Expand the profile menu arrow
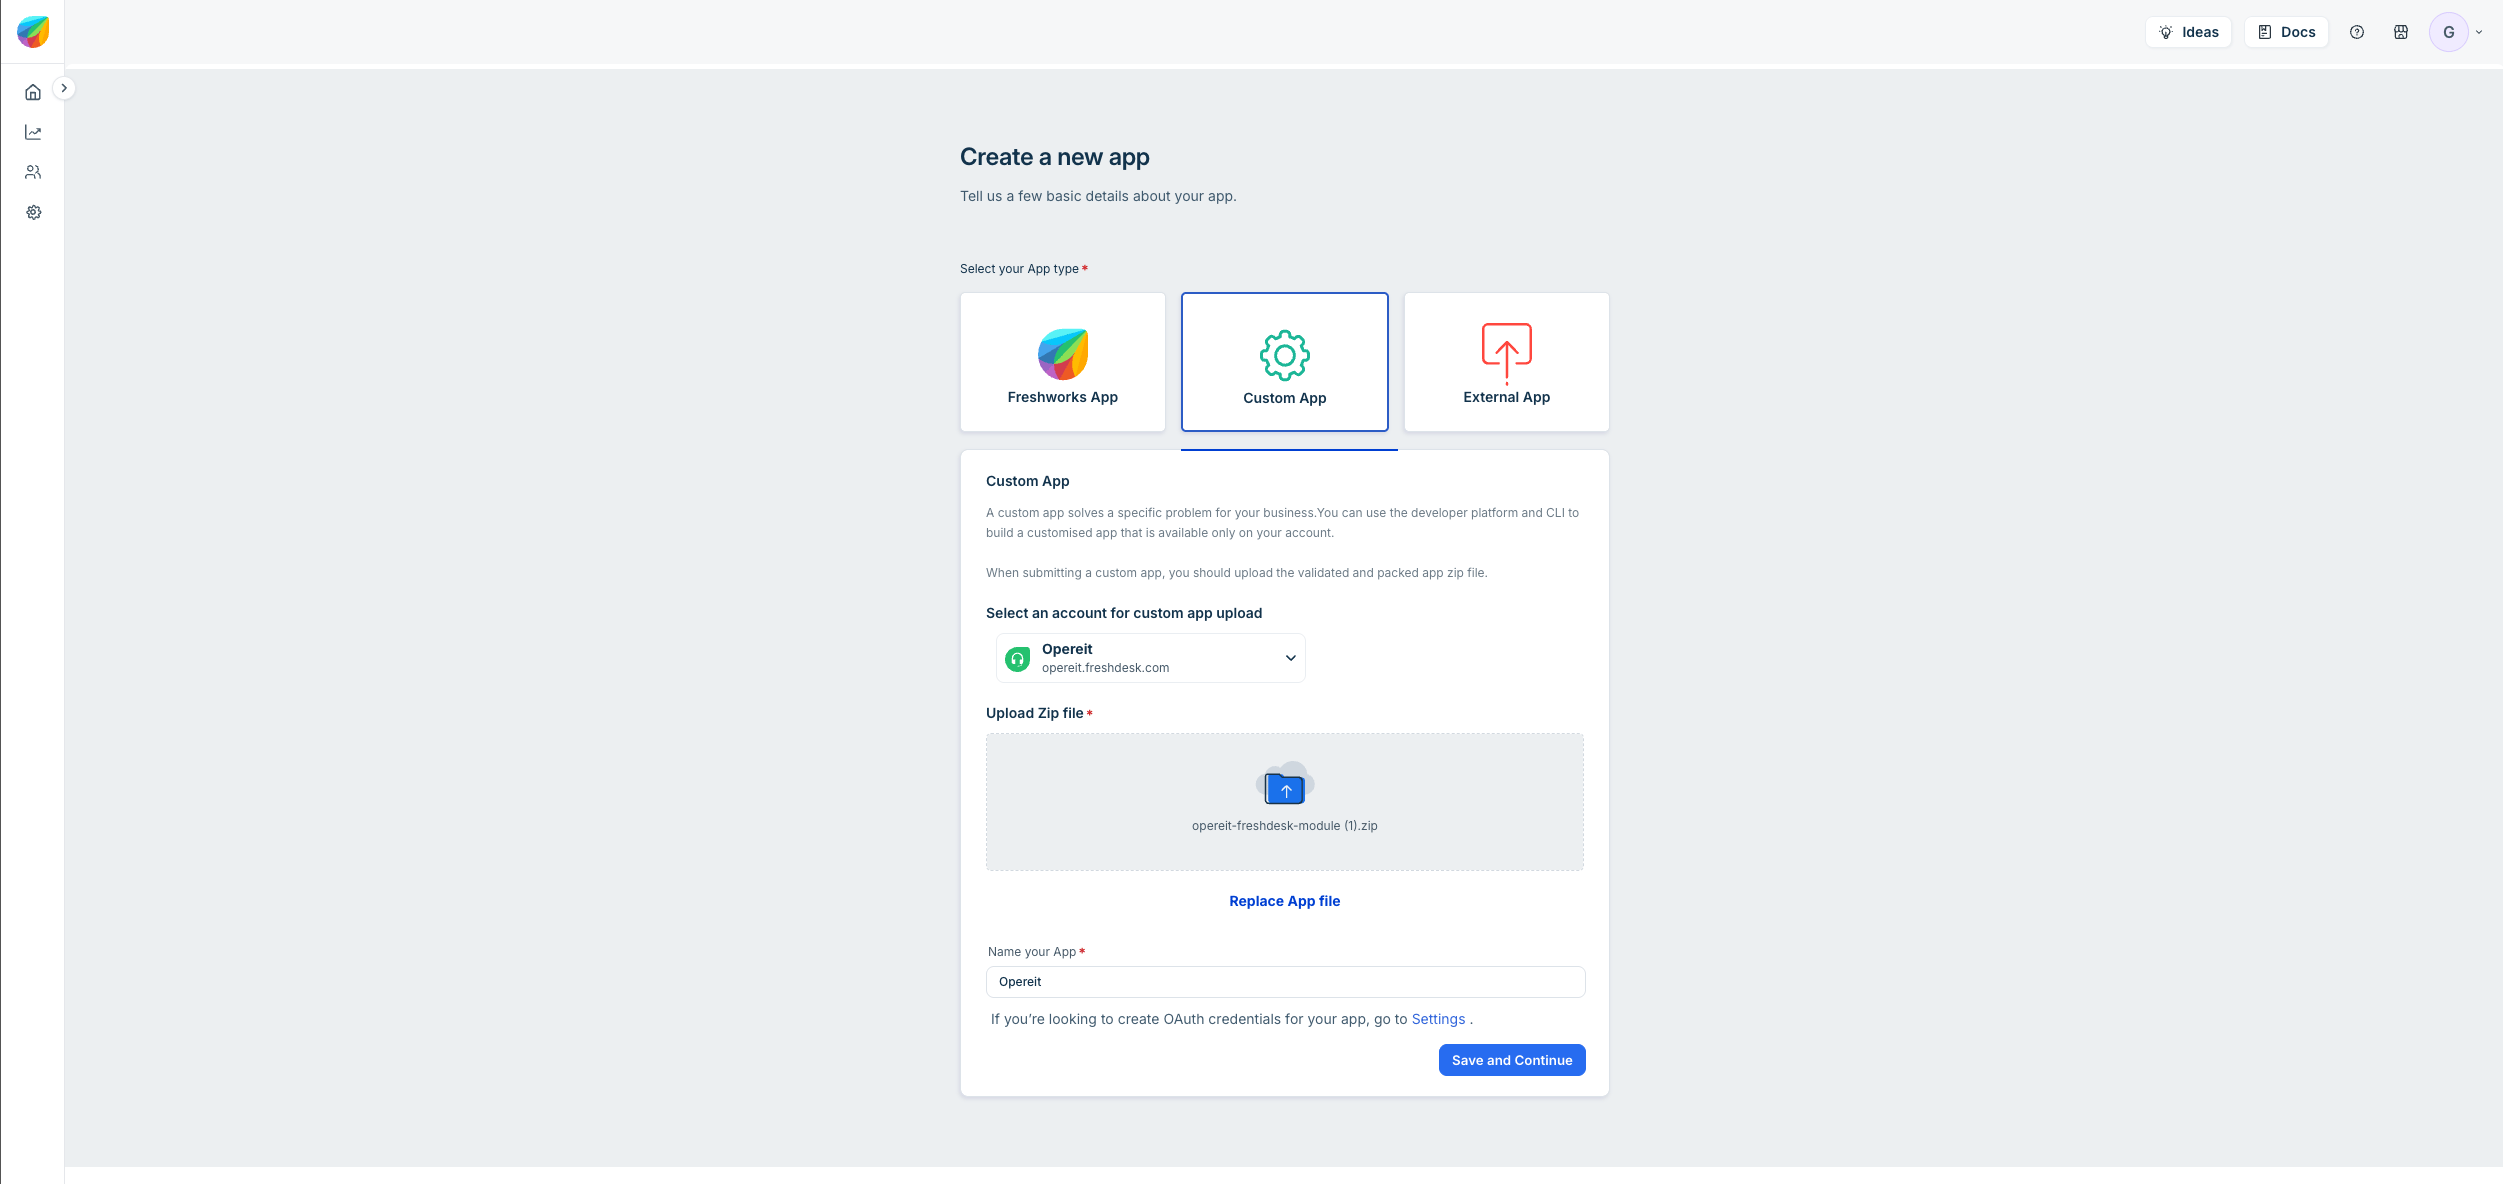Screen dimensions: 2503x1184 2479,32
